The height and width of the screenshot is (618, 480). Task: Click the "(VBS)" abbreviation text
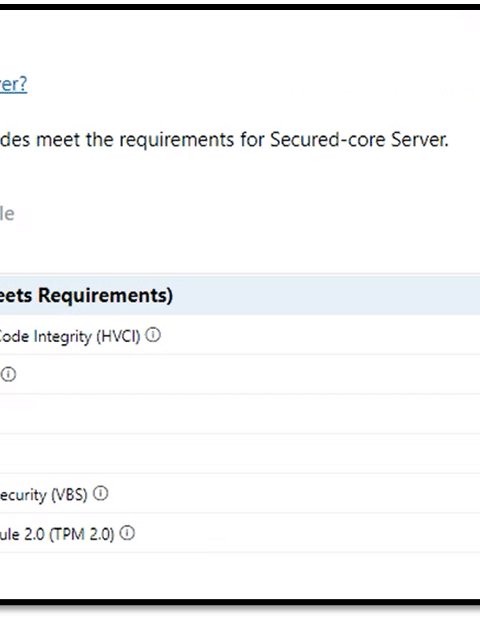point(69,495)
